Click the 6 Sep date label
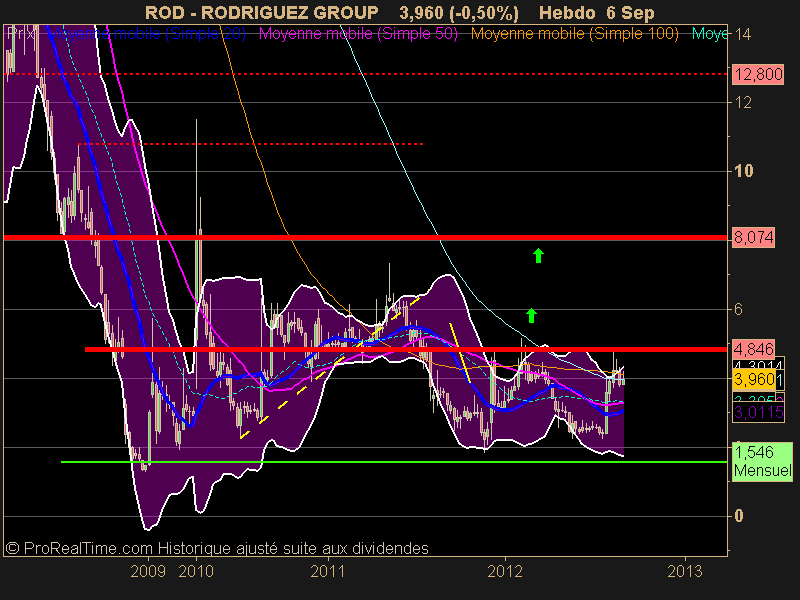The height and width of the screenshot is (600, 800). (631, 13)
